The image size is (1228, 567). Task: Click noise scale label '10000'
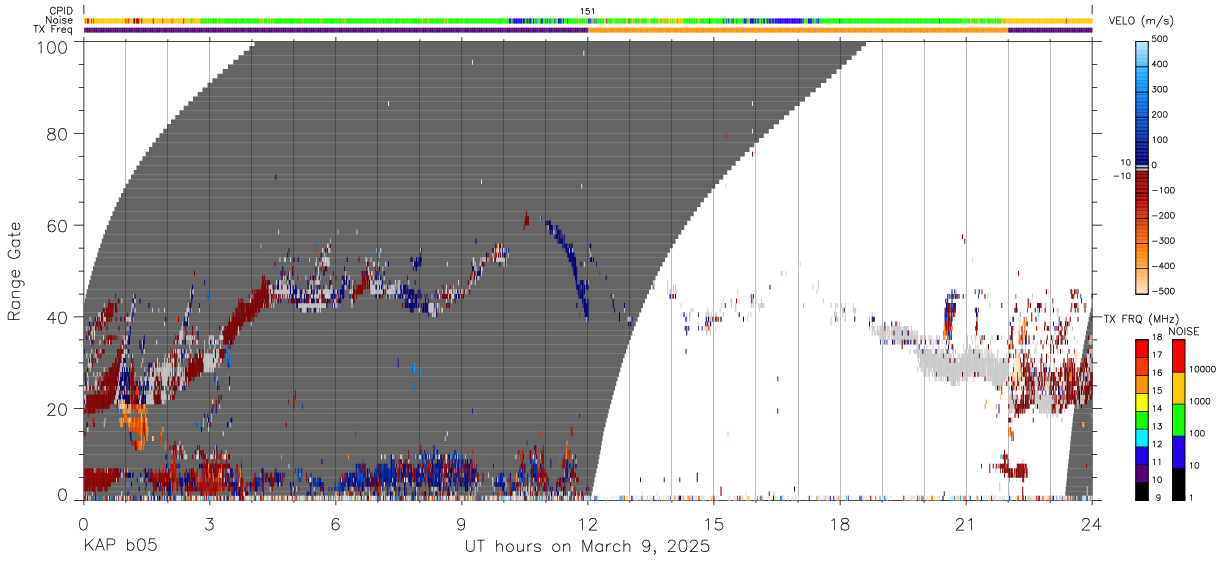point(1203,370)
